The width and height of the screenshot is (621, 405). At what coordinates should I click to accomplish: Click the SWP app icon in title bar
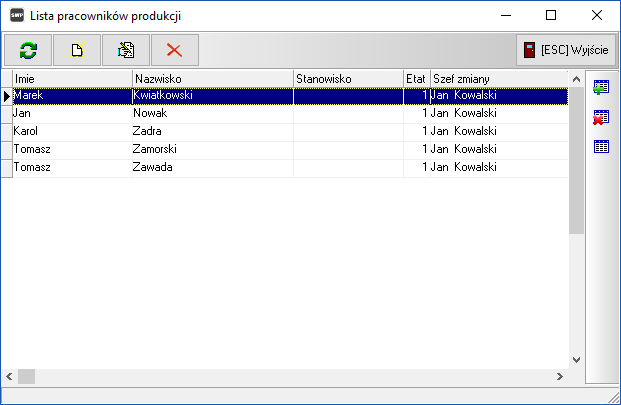(17, 16)
